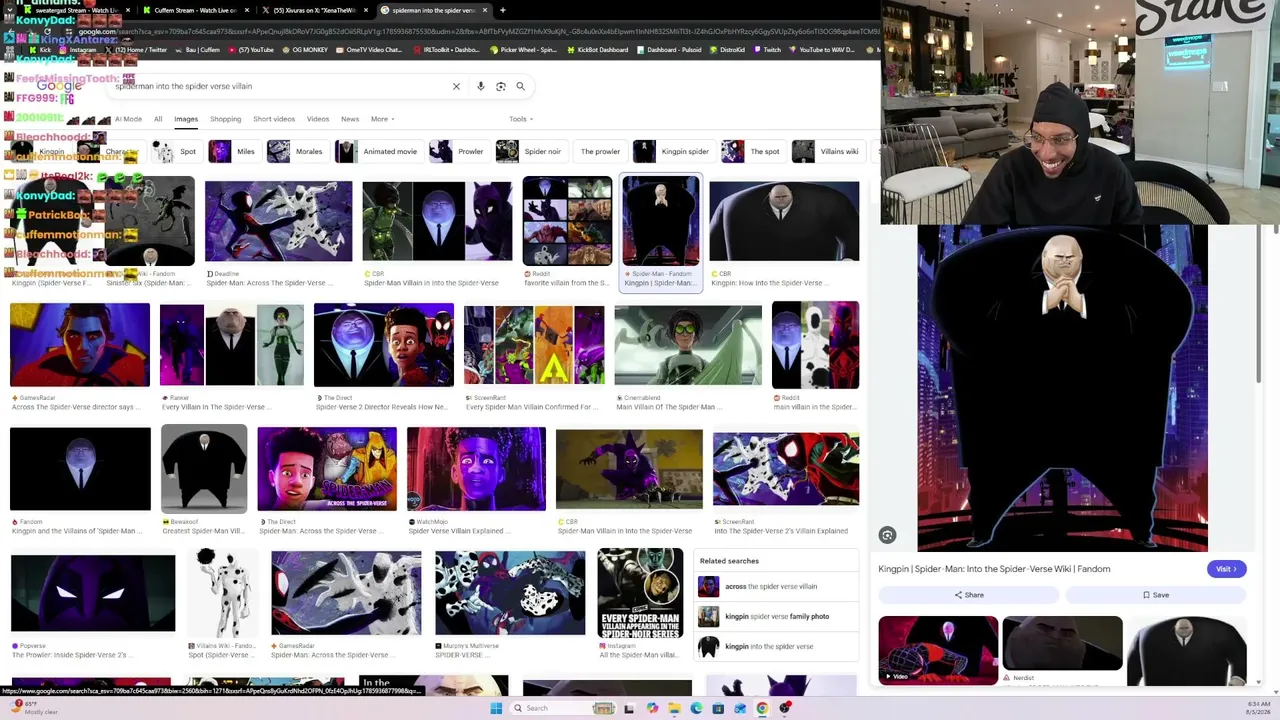Open Microsoft Store from the taskbar
Image resolution: width=1280 pixels, height=720 pixels.
(x=718, y=708)
